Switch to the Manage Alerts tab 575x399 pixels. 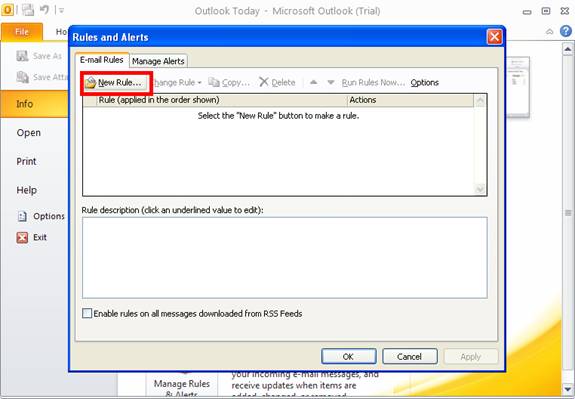pos(158,61)
